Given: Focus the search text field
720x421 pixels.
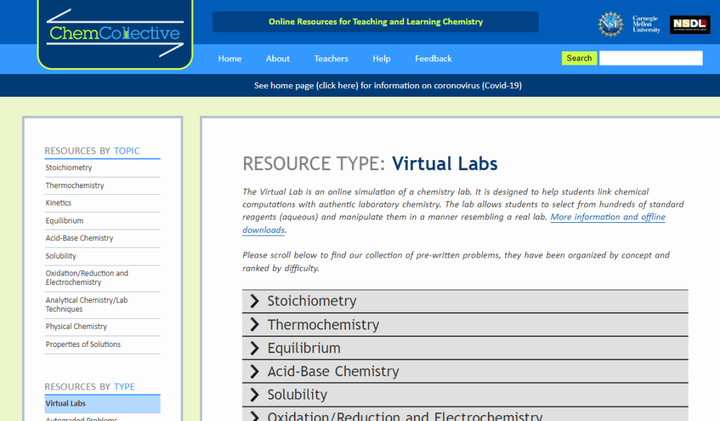Looking at the screenshot, I should tap(651, 58).
